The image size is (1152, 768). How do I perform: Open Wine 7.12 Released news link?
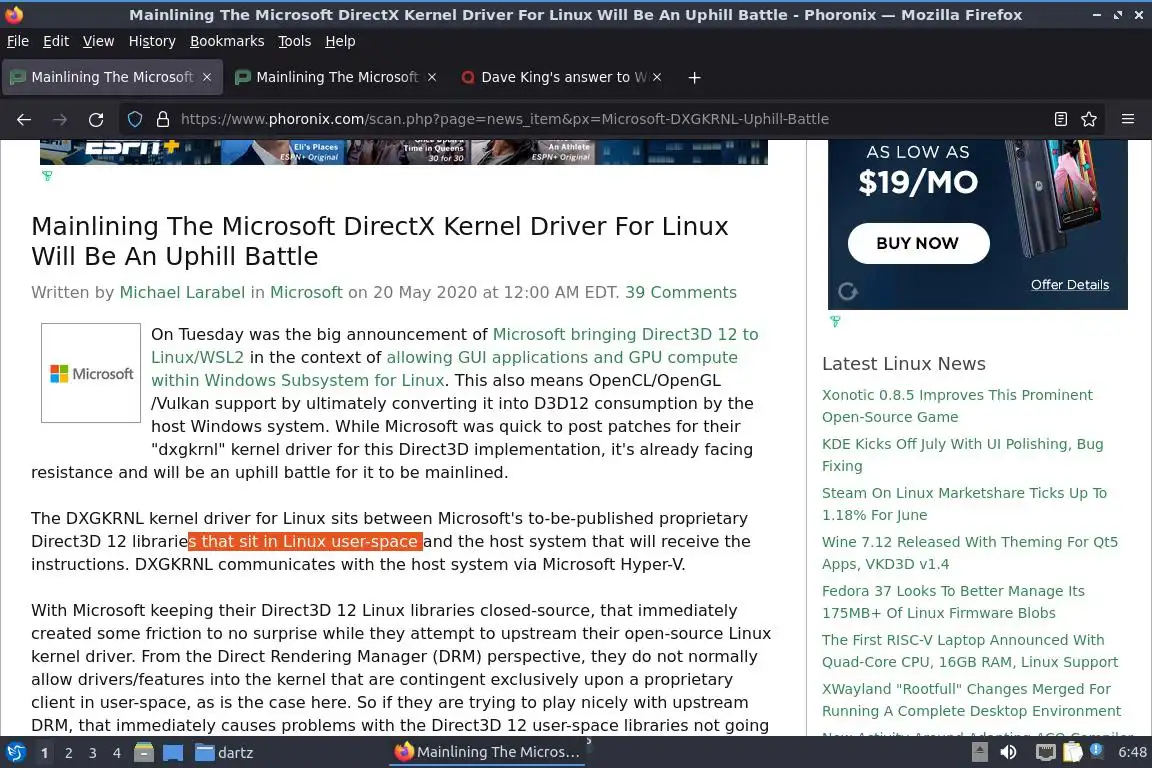(x=970, y=553)
